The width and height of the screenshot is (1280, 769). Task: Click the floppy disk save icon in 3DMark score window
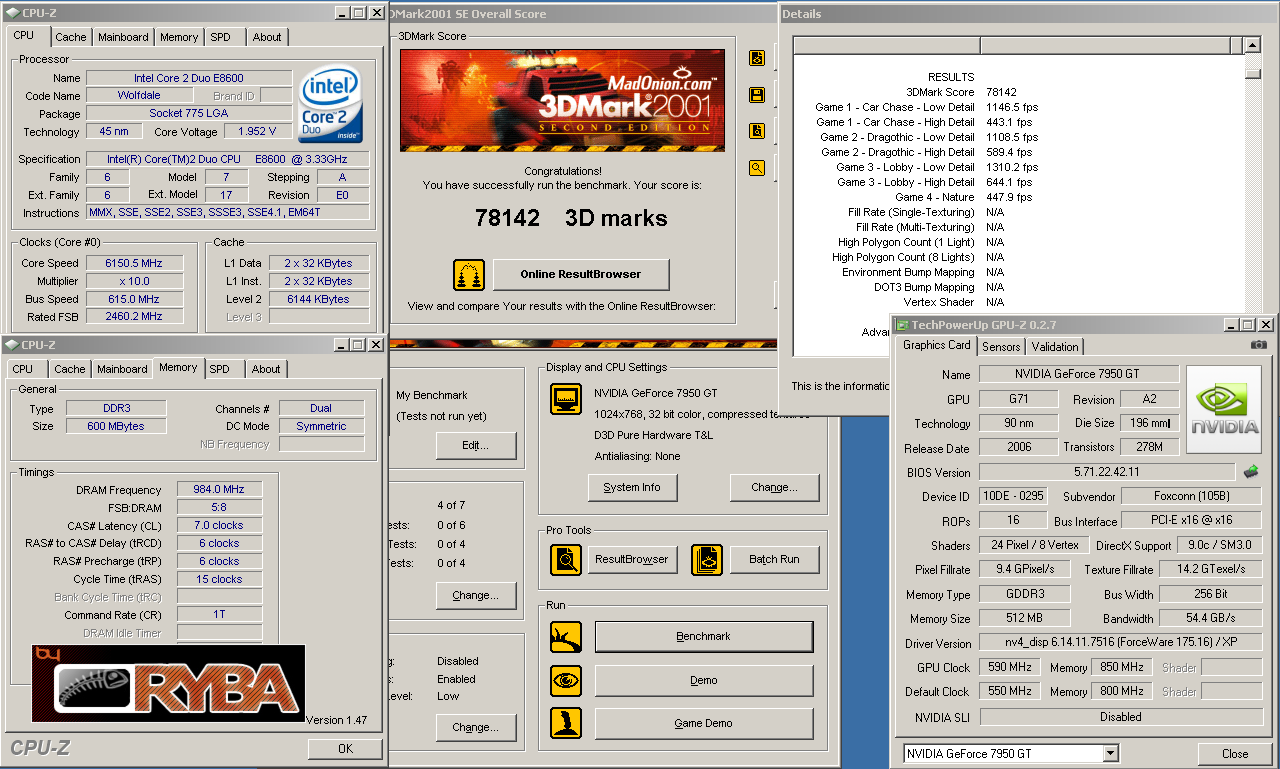coord(757,95)
